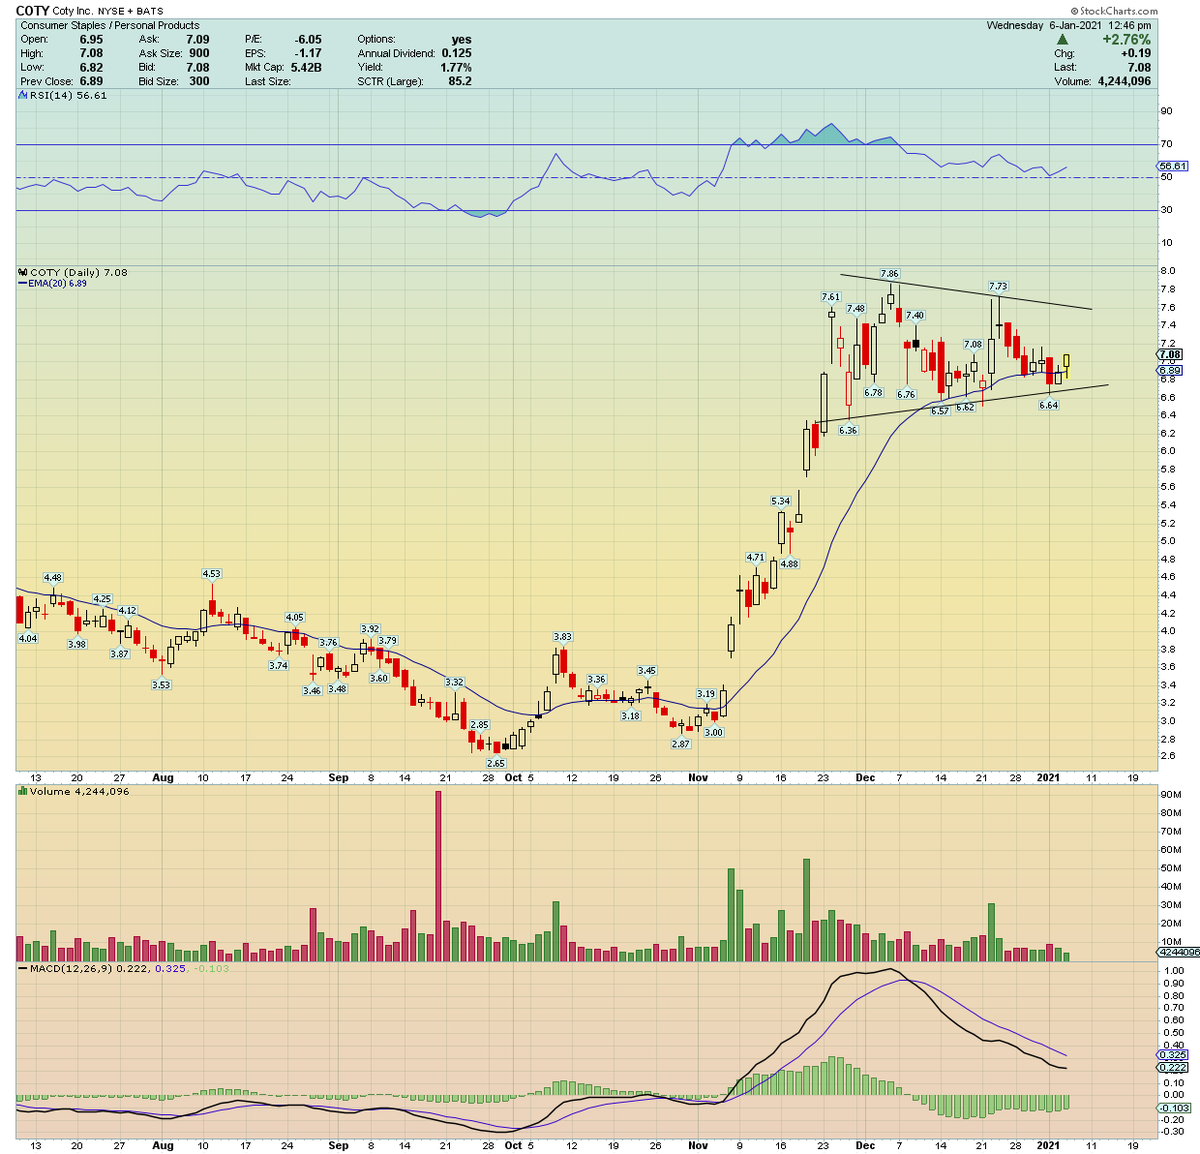Toggle the RSI(14) 56.61 overlay label
1200x1154 pixels.
point(68,95)
